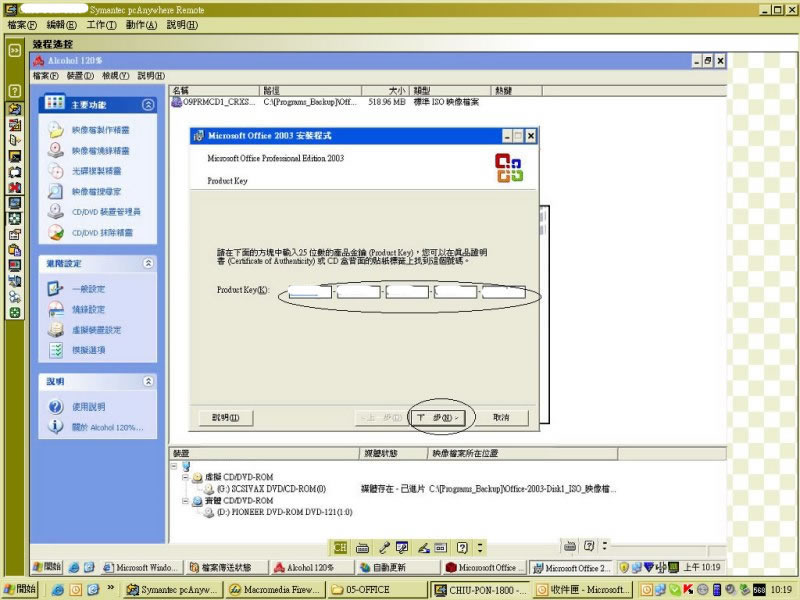Switch to Macromedia Fireworks on local taskbar

point(274,589)
